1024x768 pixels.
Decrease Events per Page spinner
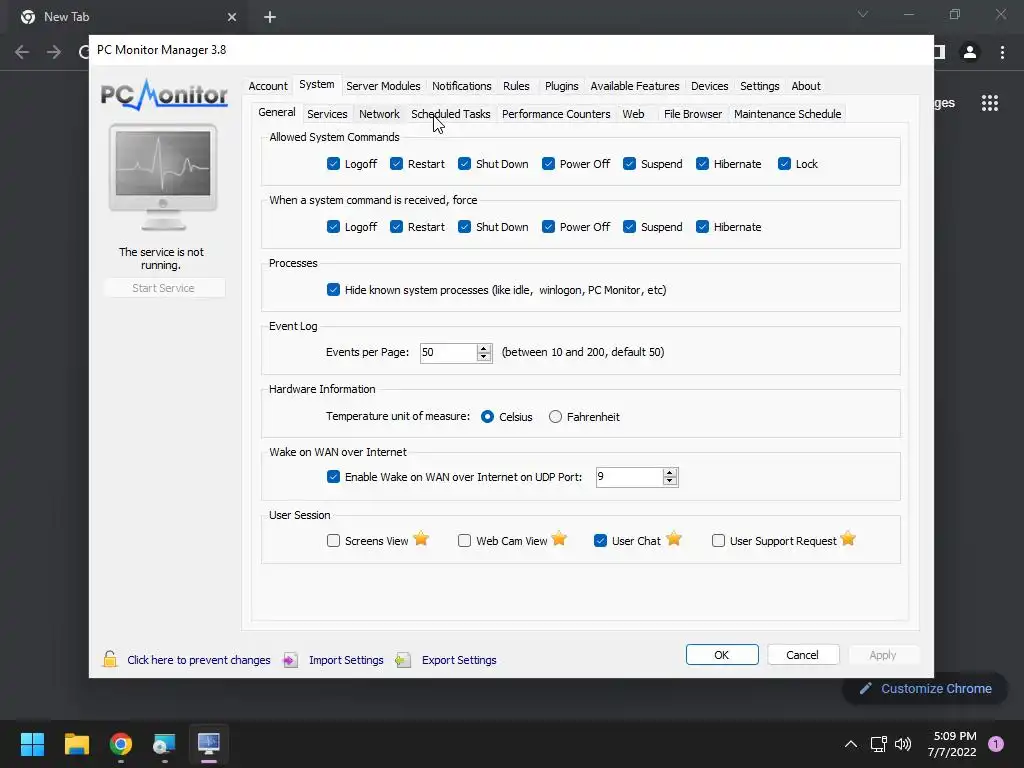tap(484, 357)
